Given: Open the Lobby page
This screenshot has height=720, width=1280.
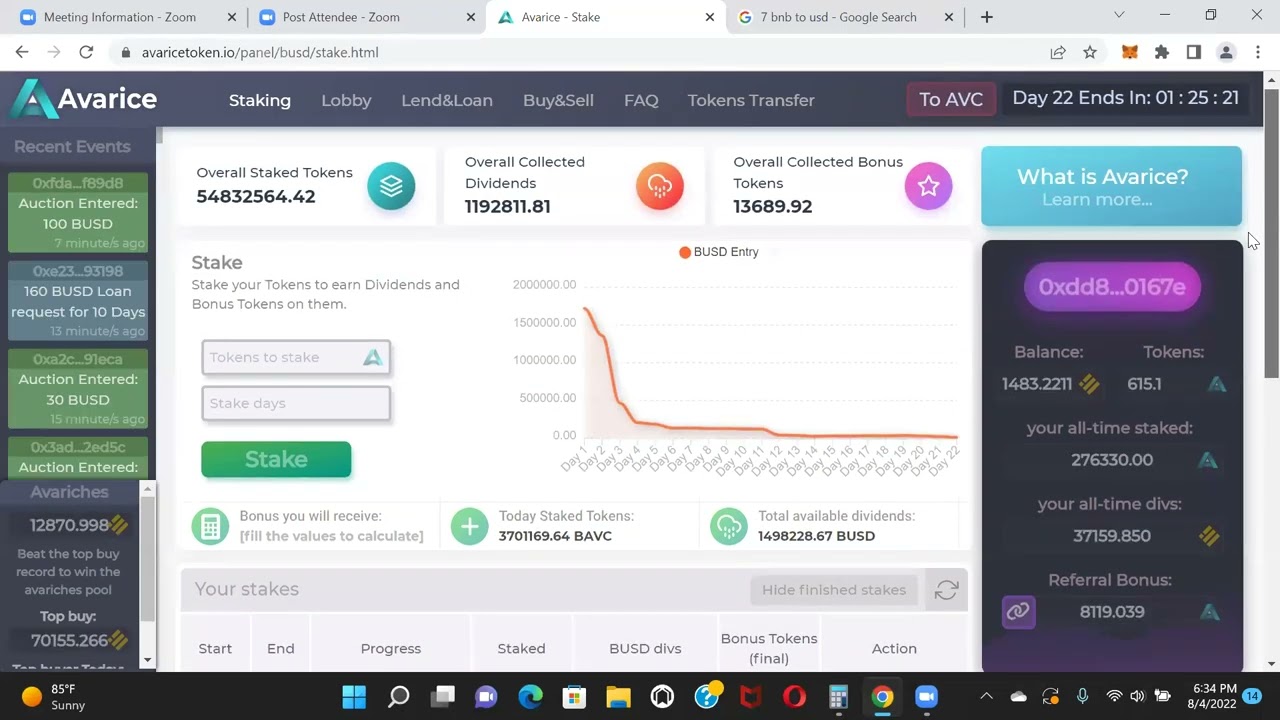Looking at the screenshot, I should coord(346,100).
